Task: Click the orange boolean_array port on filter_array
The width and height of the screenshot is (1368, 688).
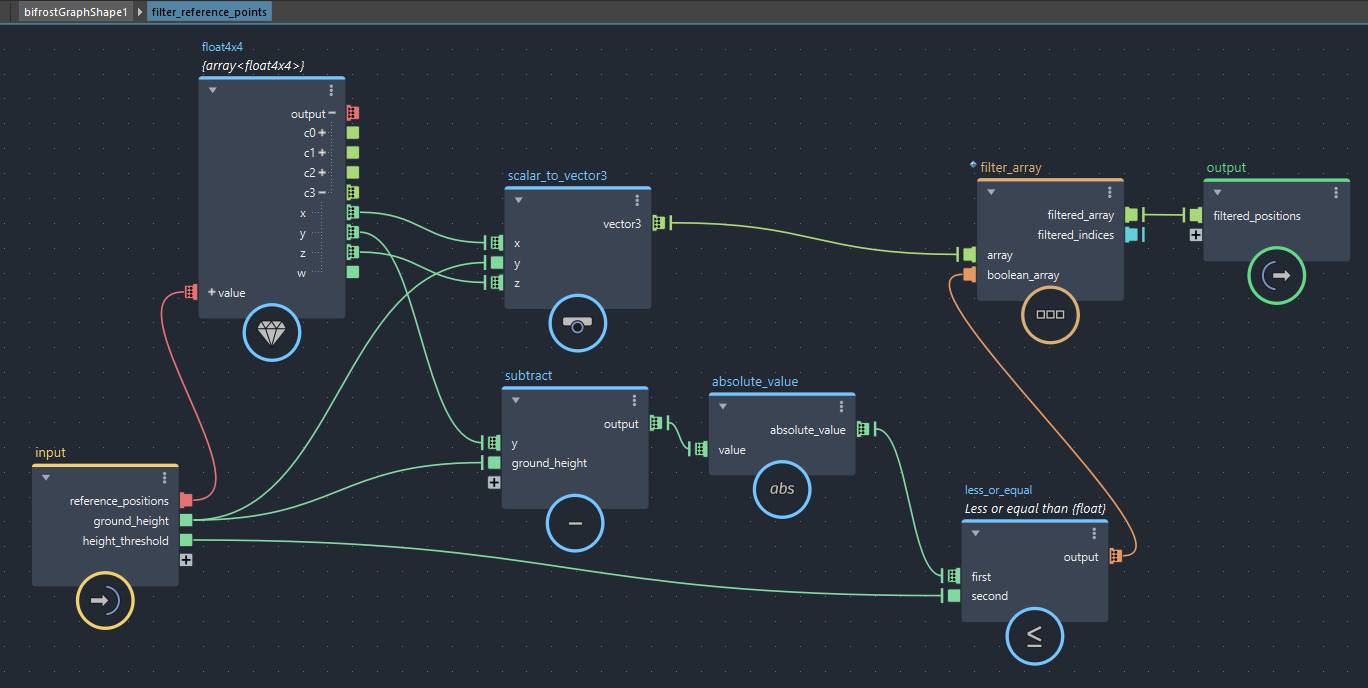Action: pyautogui.click(x=968, y=275)
